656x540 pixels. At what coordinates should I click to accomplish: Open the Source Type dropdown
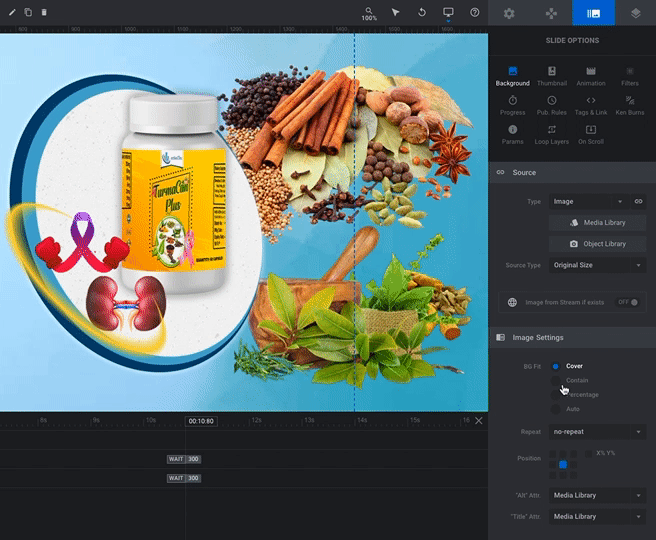pyautogui.click(x=597, y=265)
